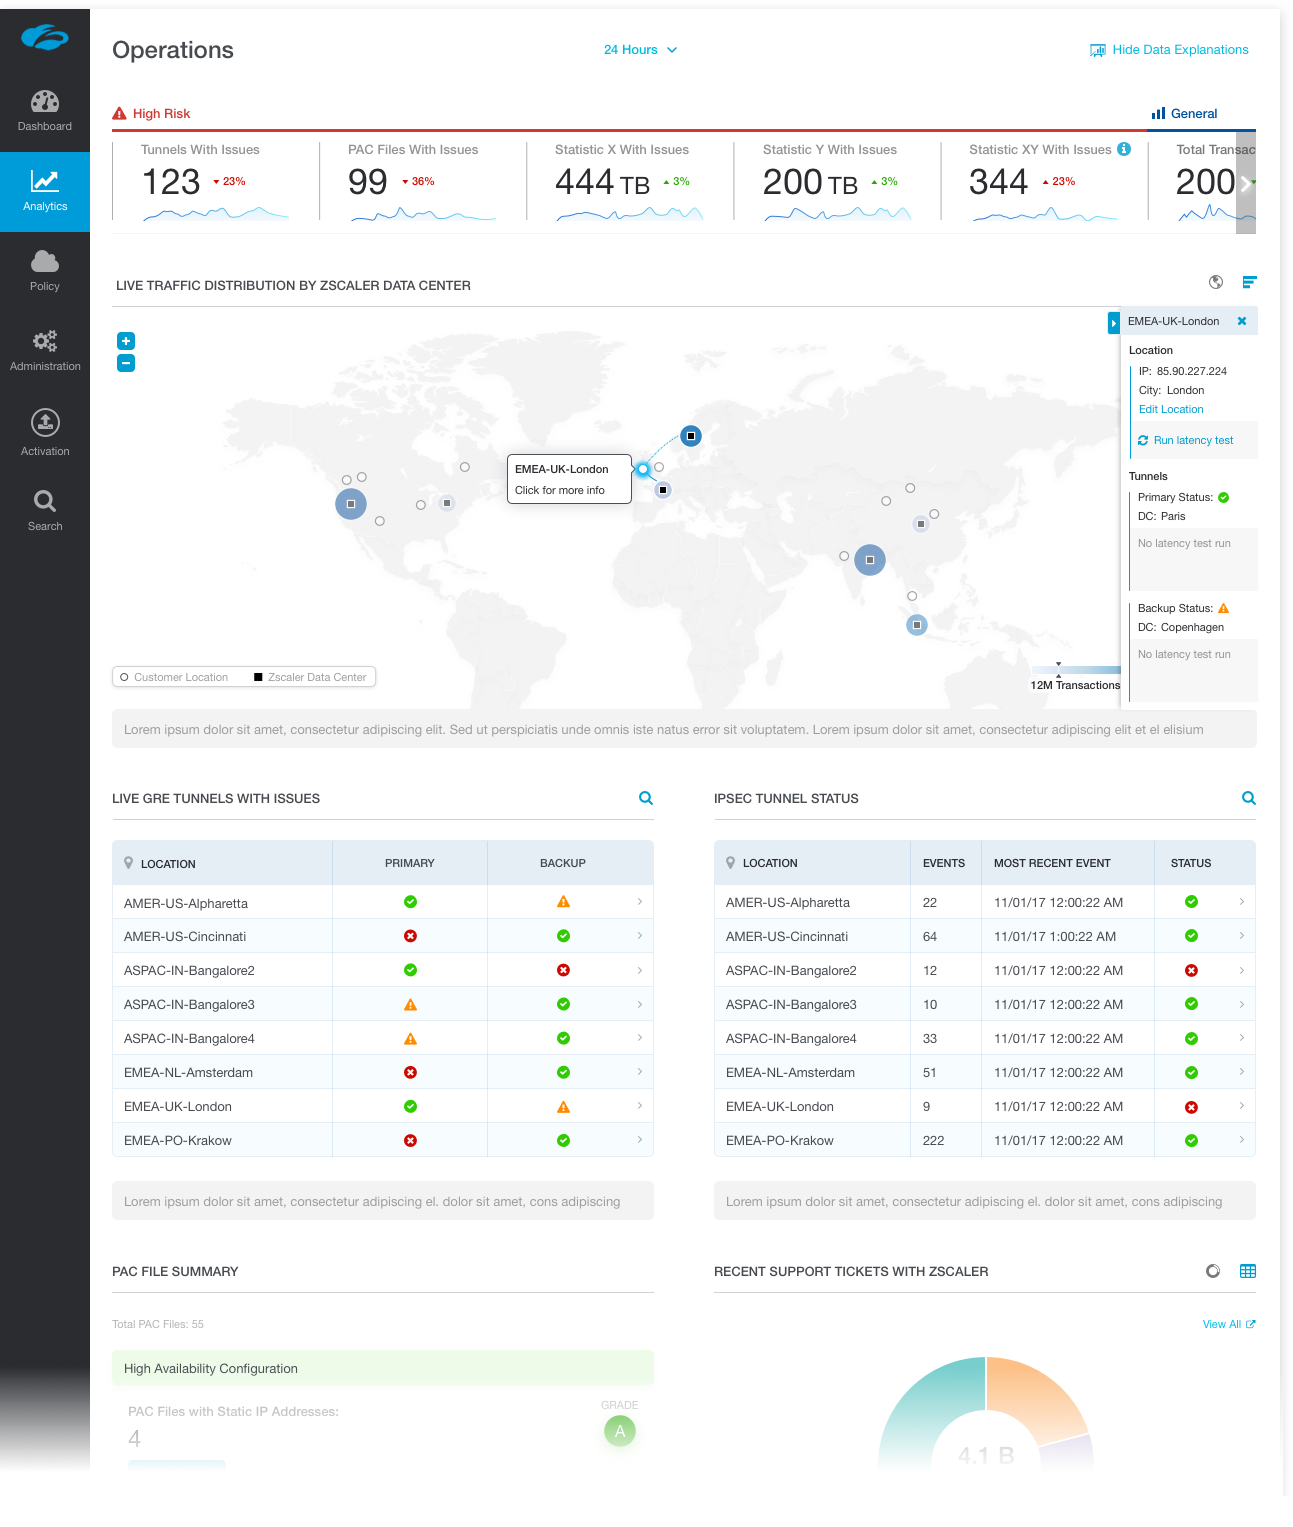The height and width of the screenshot is (1527, 1293).
Task: Select the High Risk tab
Action: point(152,114)
